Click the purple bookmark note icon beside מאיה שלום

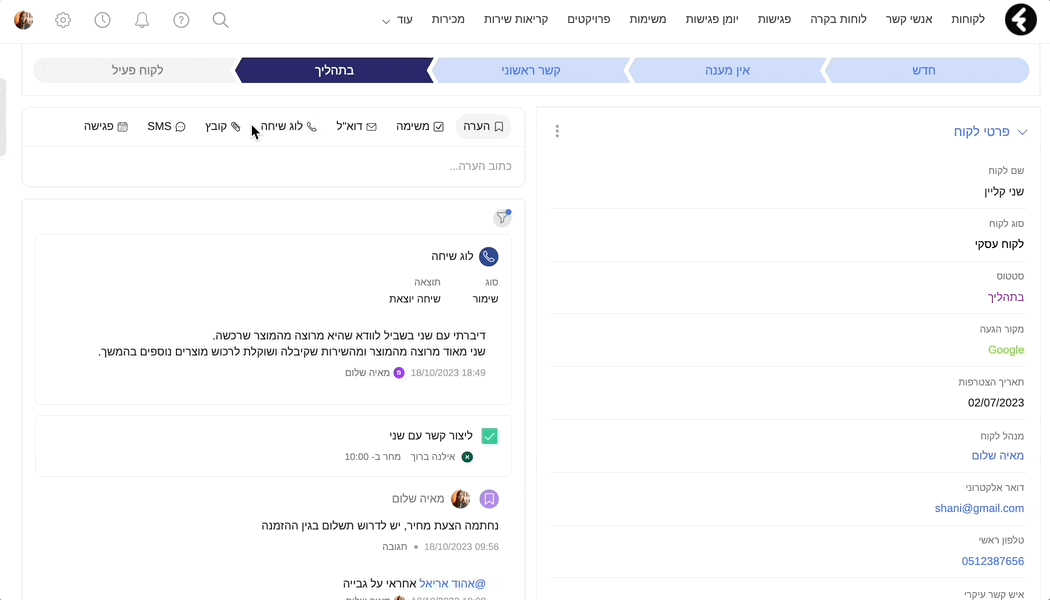click(490, 499)
